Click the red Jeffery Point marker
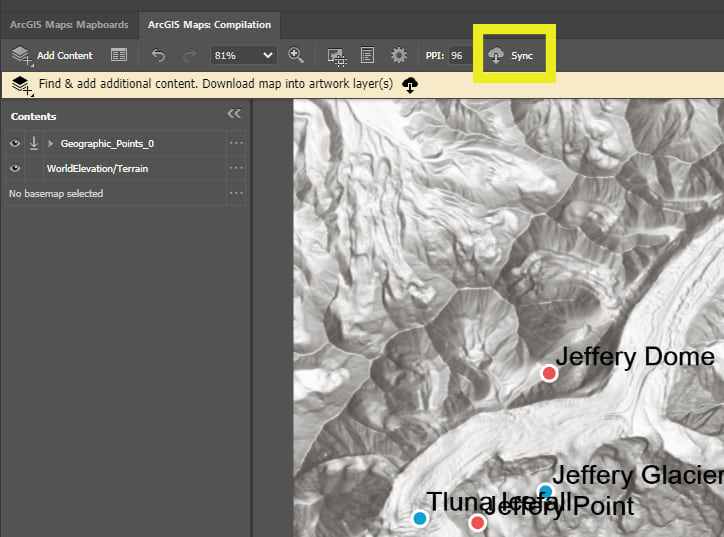724x537 pixels. point(477,523)
